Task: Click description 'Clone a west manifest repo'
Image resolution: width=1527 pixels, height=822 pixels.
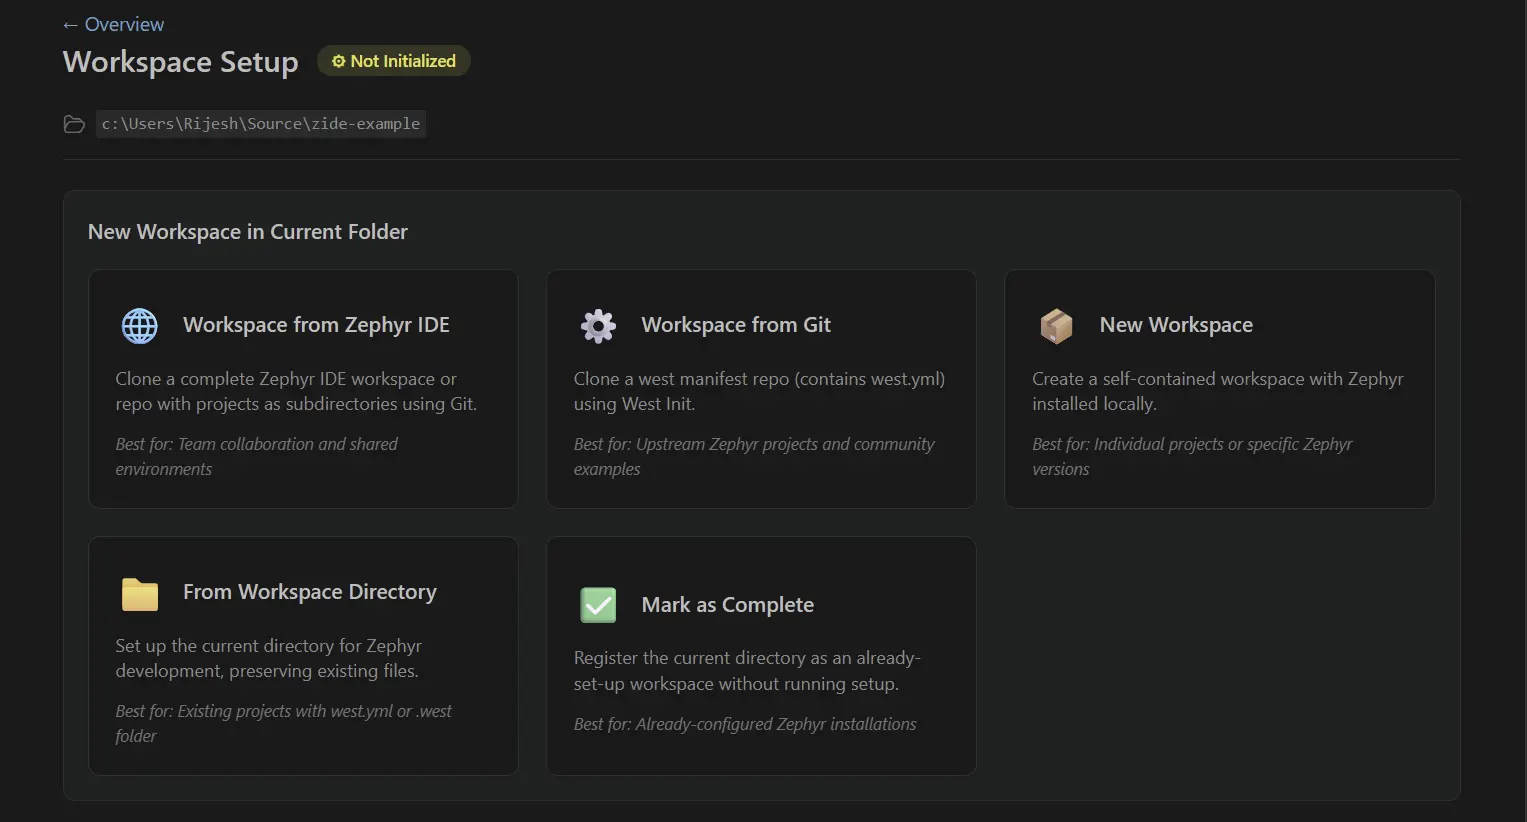Action: 759,391
